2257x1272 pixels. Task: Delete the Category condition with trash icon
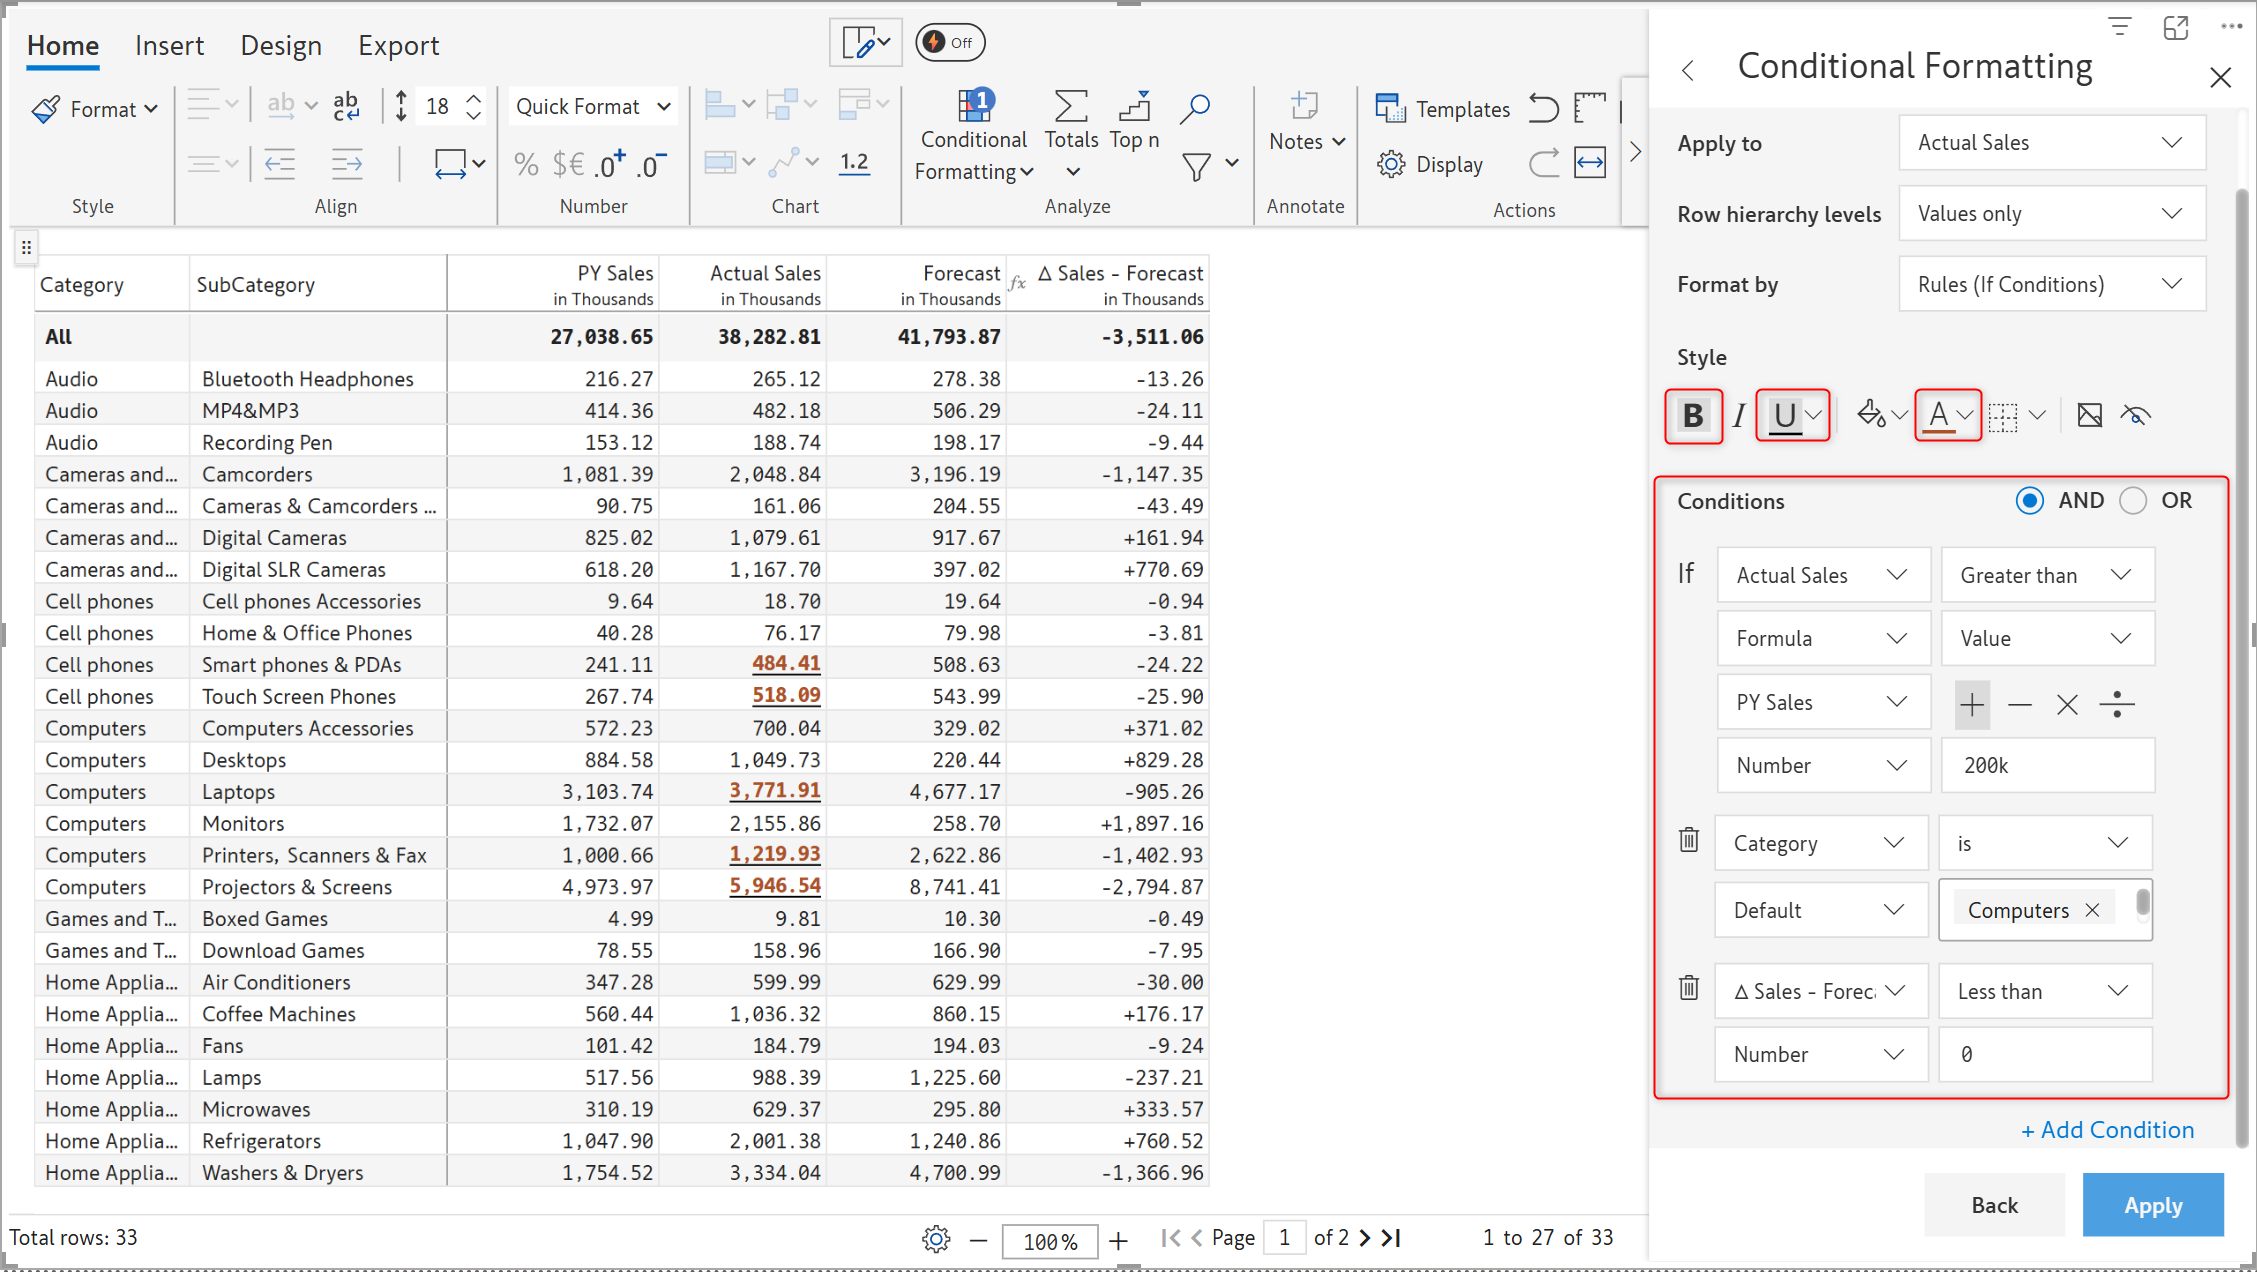(1689, 840)
